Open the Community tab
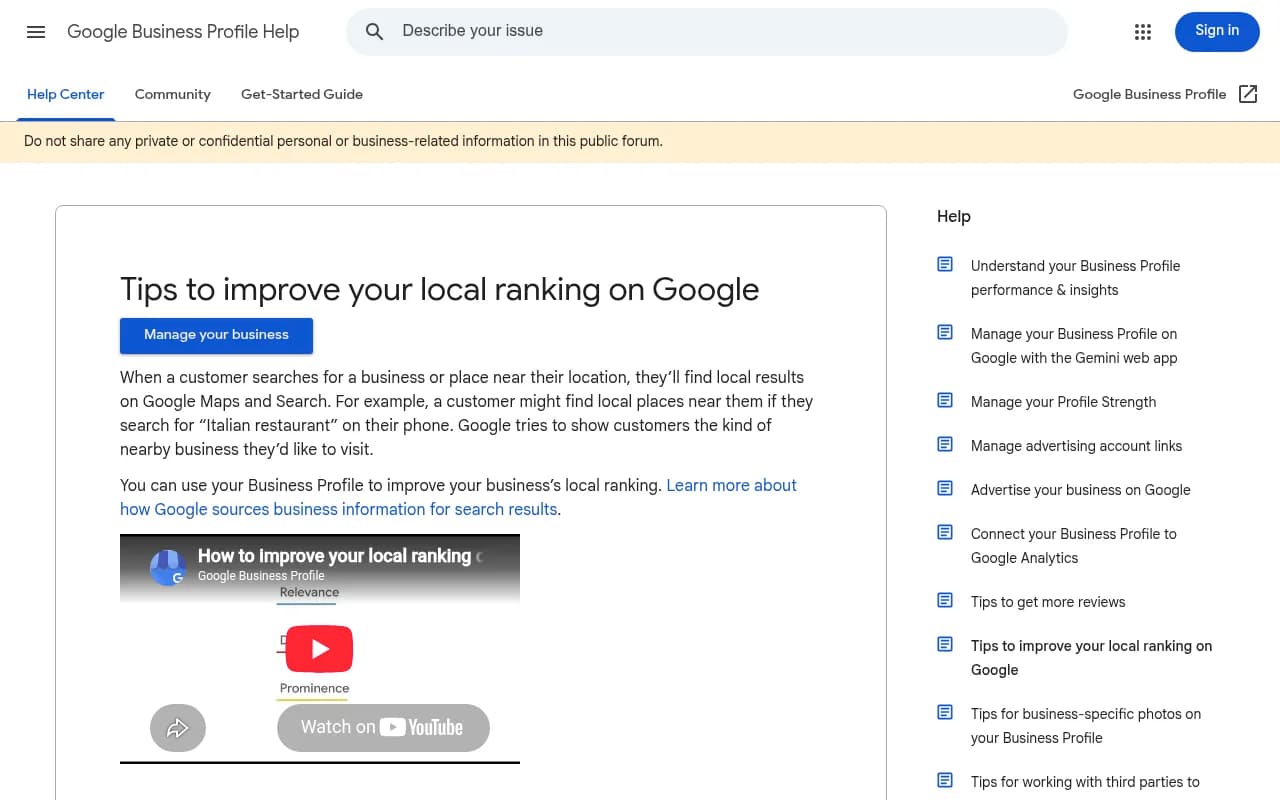The image size is (1280, 800). tap(173, 94)
